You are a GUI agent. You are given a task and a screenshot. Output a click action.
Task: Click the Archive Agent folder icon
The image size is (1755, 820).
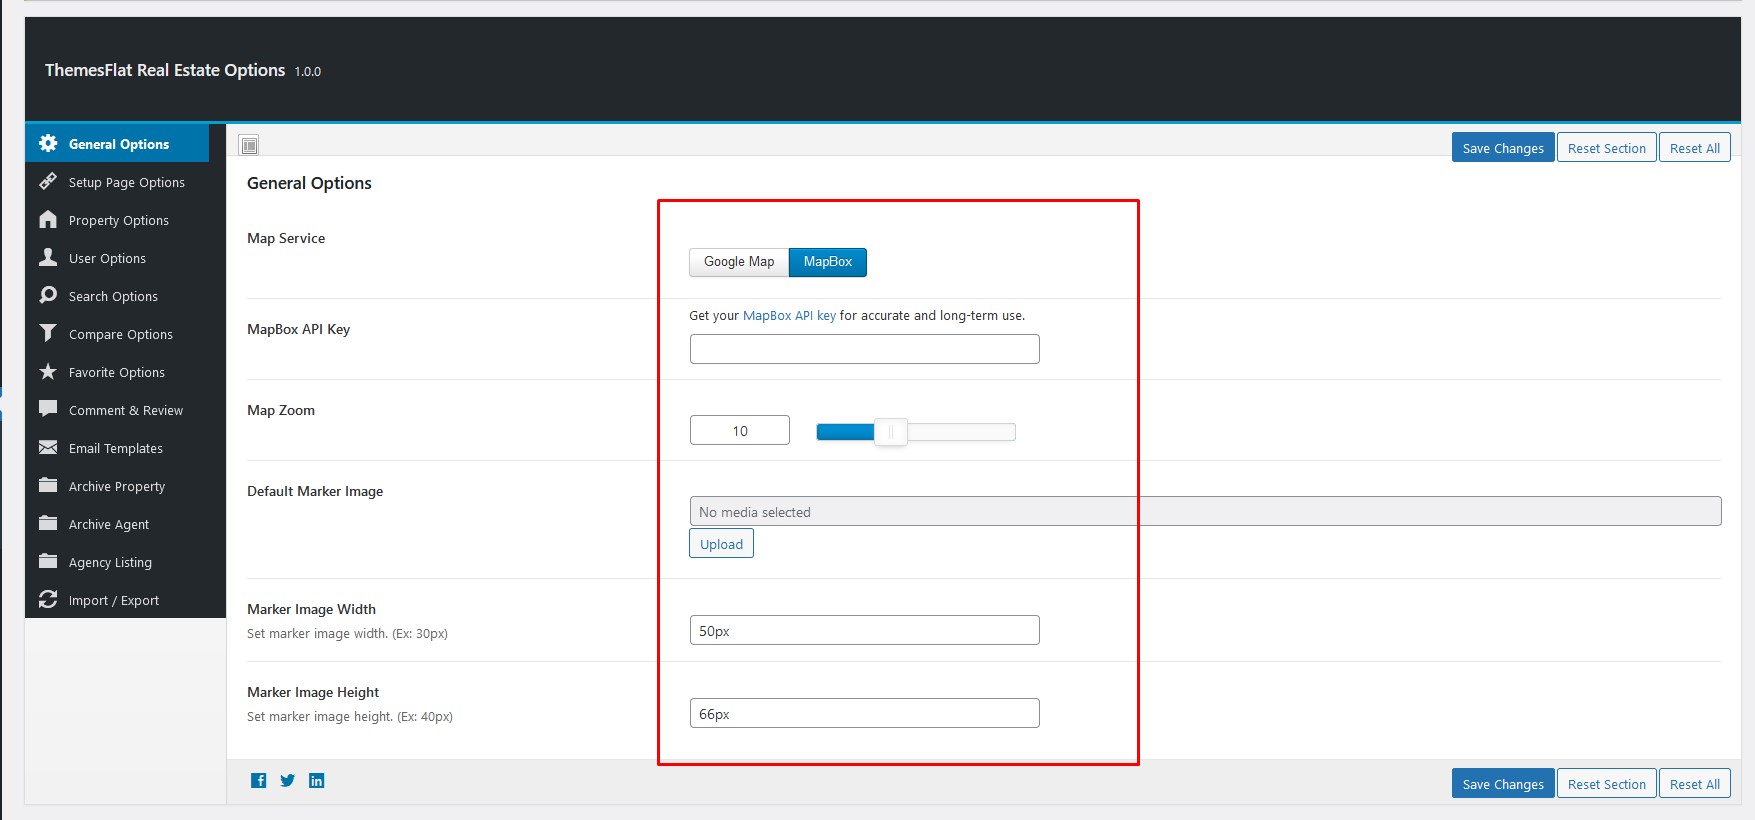(x=48, y=523)
